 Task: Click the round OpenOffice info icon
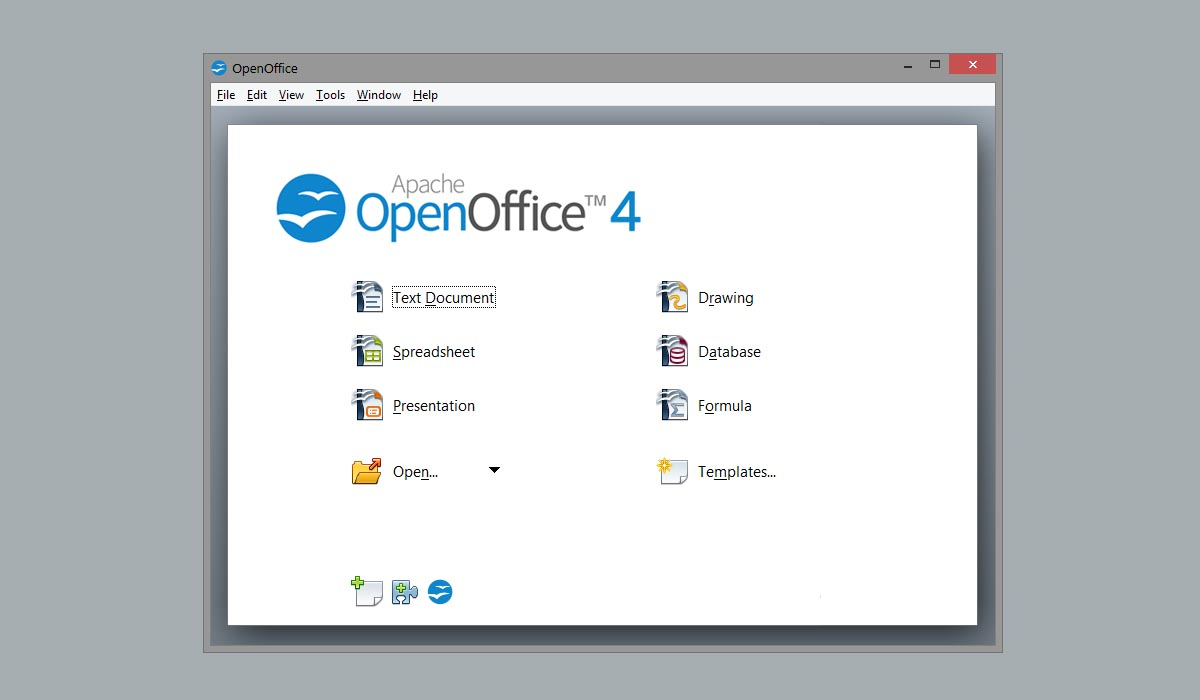440,592
